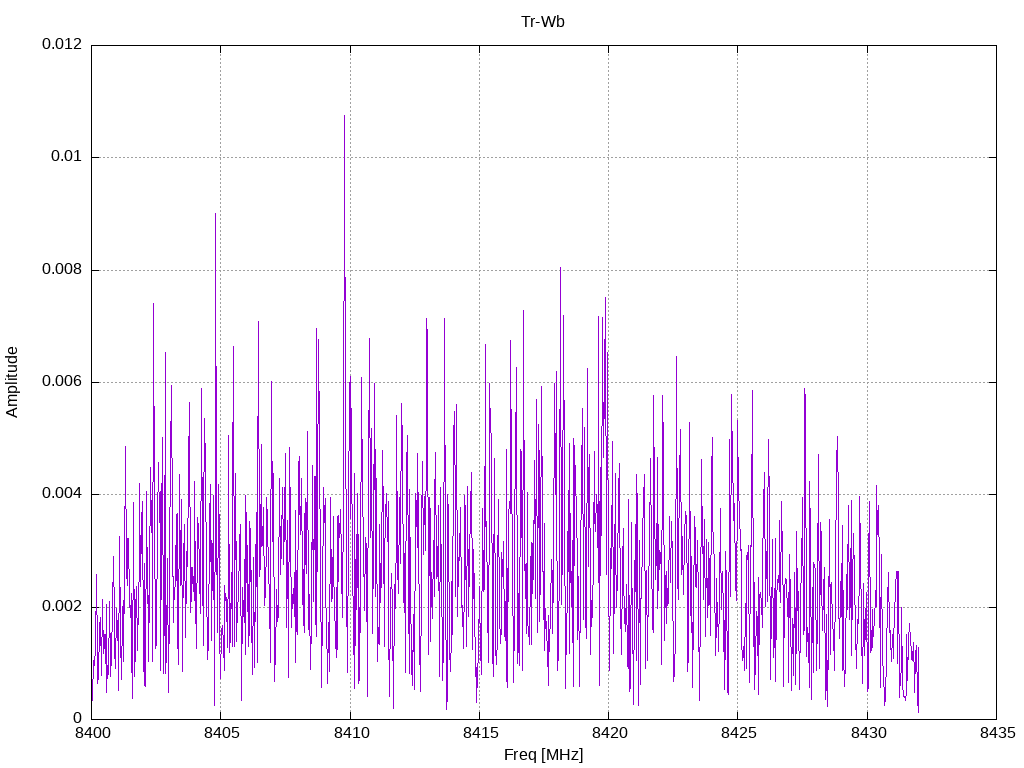Click the 8420 x-axis tick label

click(609, 733)
